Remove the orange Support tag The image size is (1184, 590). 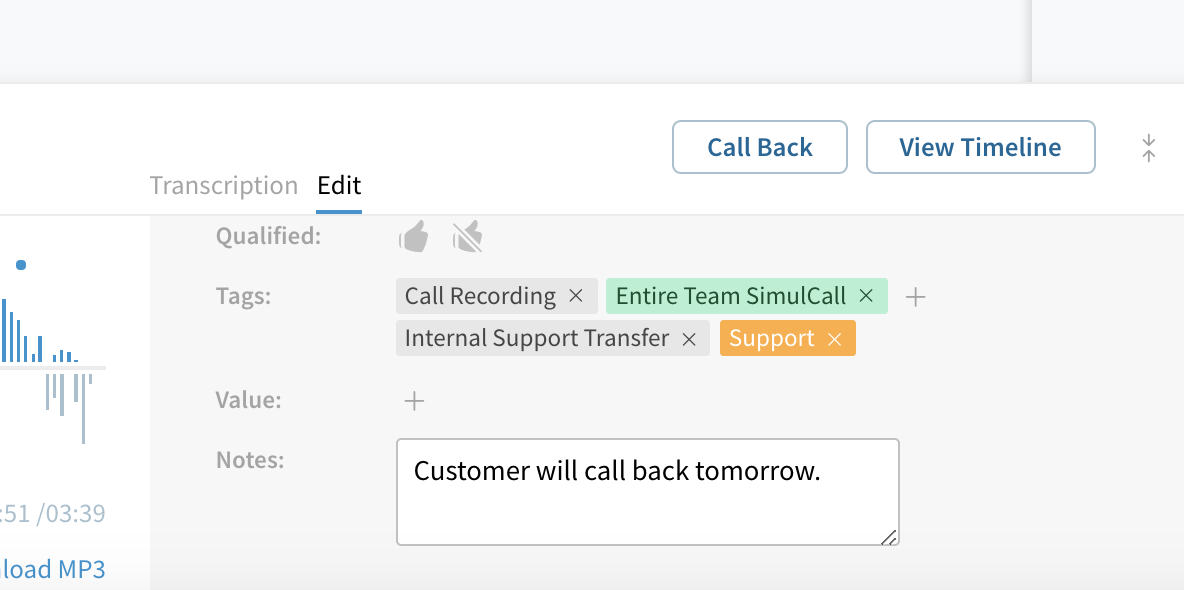pos(834,339)
